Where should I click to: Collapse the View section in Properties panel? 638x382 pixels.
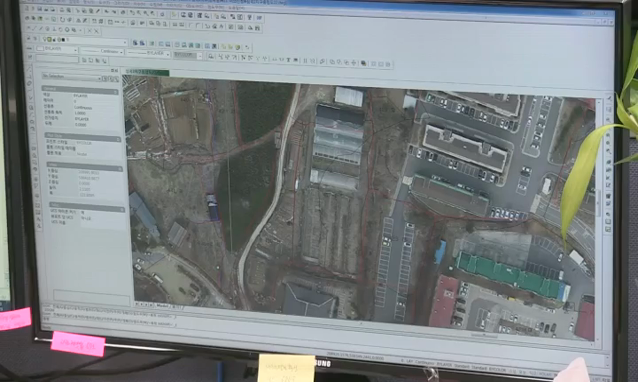point(120,169)
